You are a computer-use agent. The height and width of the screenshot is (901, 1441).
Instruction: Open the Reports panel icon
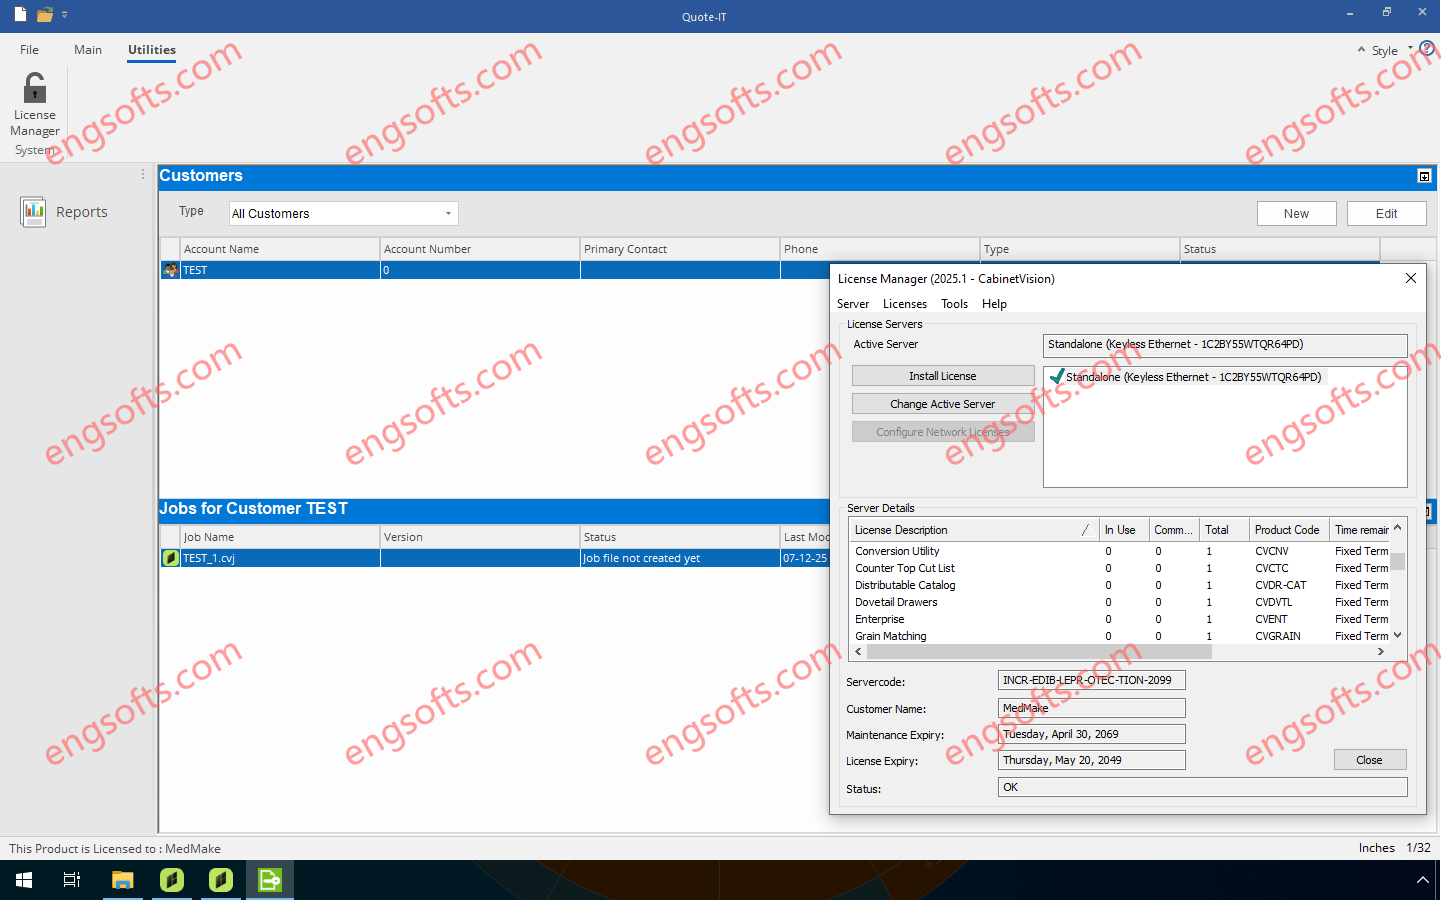(x=33, y=212)
